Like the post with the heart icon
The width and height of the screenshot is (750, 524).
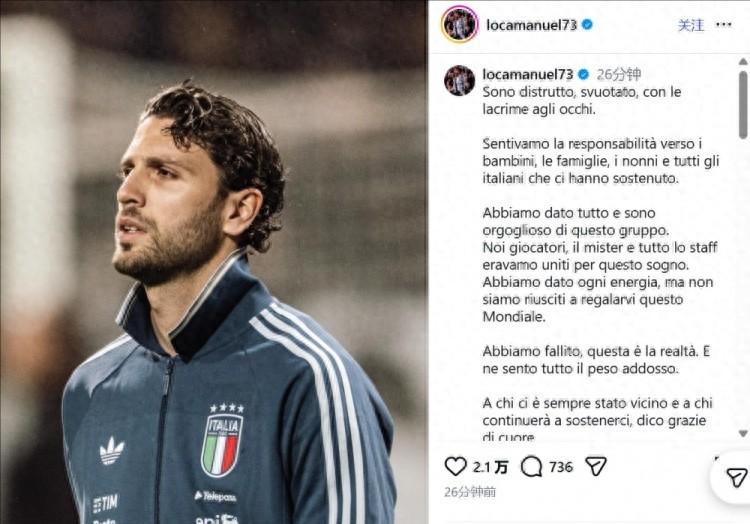click(456, 466)
